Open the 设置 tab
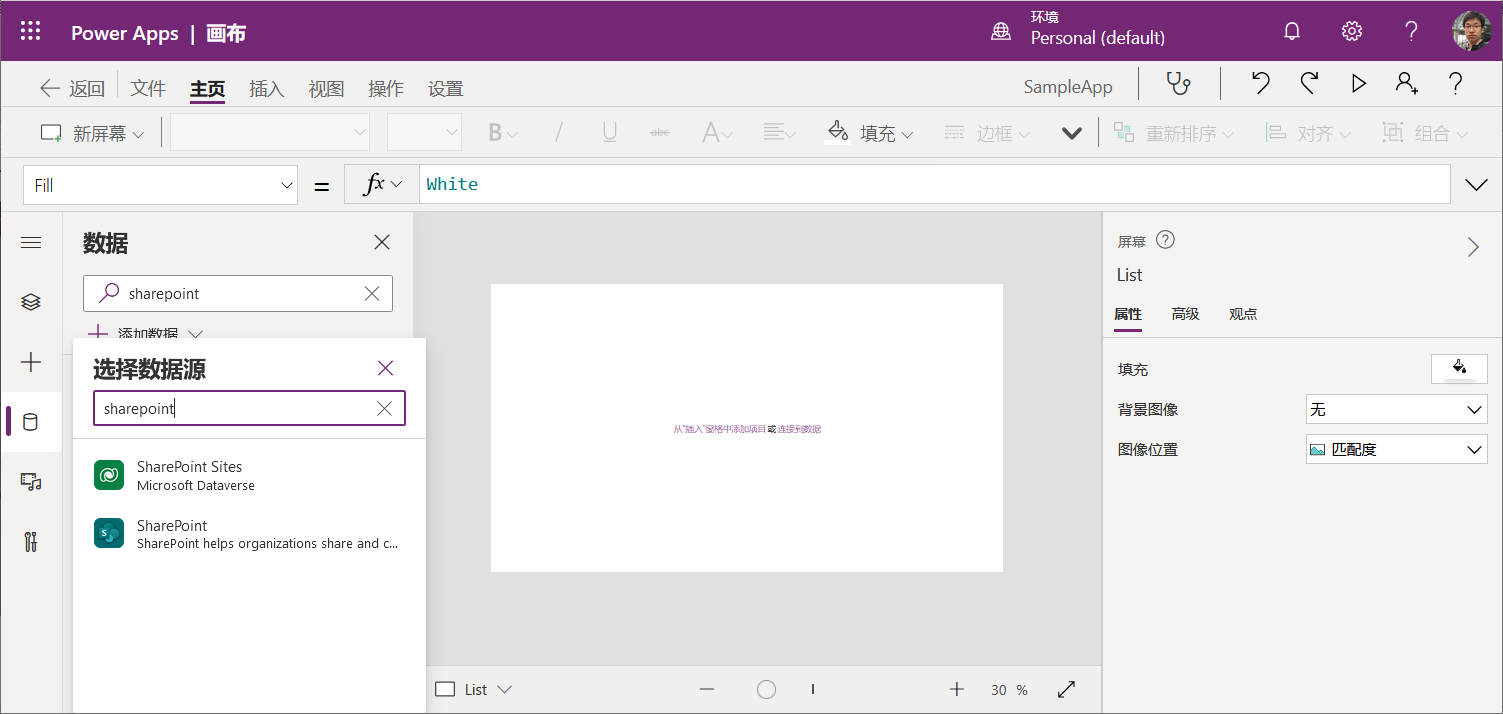Viewport: 1503px width, 714px height. coord(446,89)
